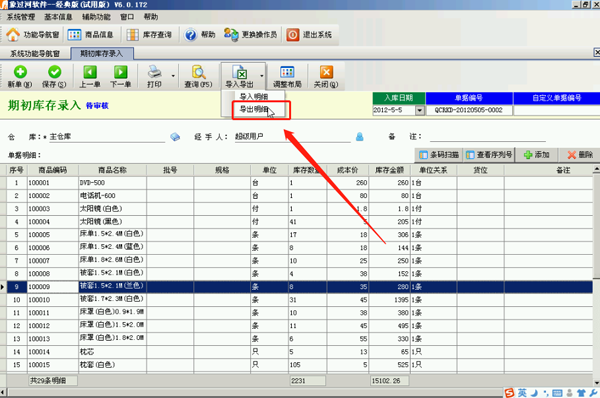
Task: Select row 电话机-600
Action: 300,196
